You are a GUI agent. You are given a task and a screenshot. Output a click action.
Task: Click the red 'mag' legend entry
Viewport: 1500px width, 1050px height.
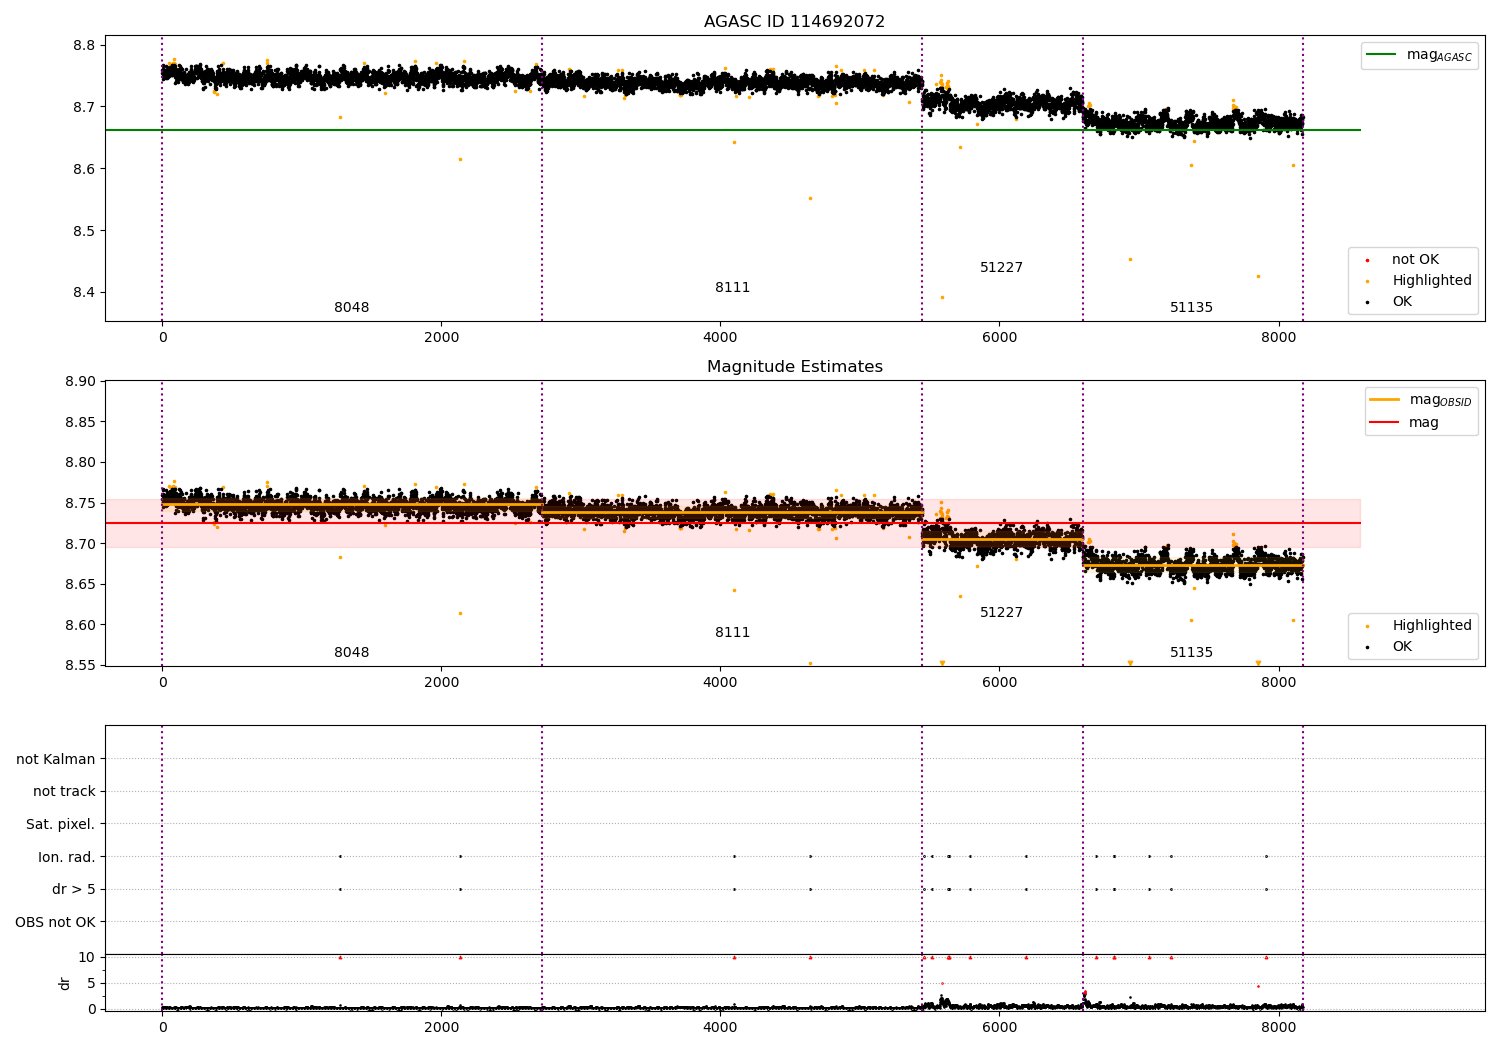tap(1405, 422)
